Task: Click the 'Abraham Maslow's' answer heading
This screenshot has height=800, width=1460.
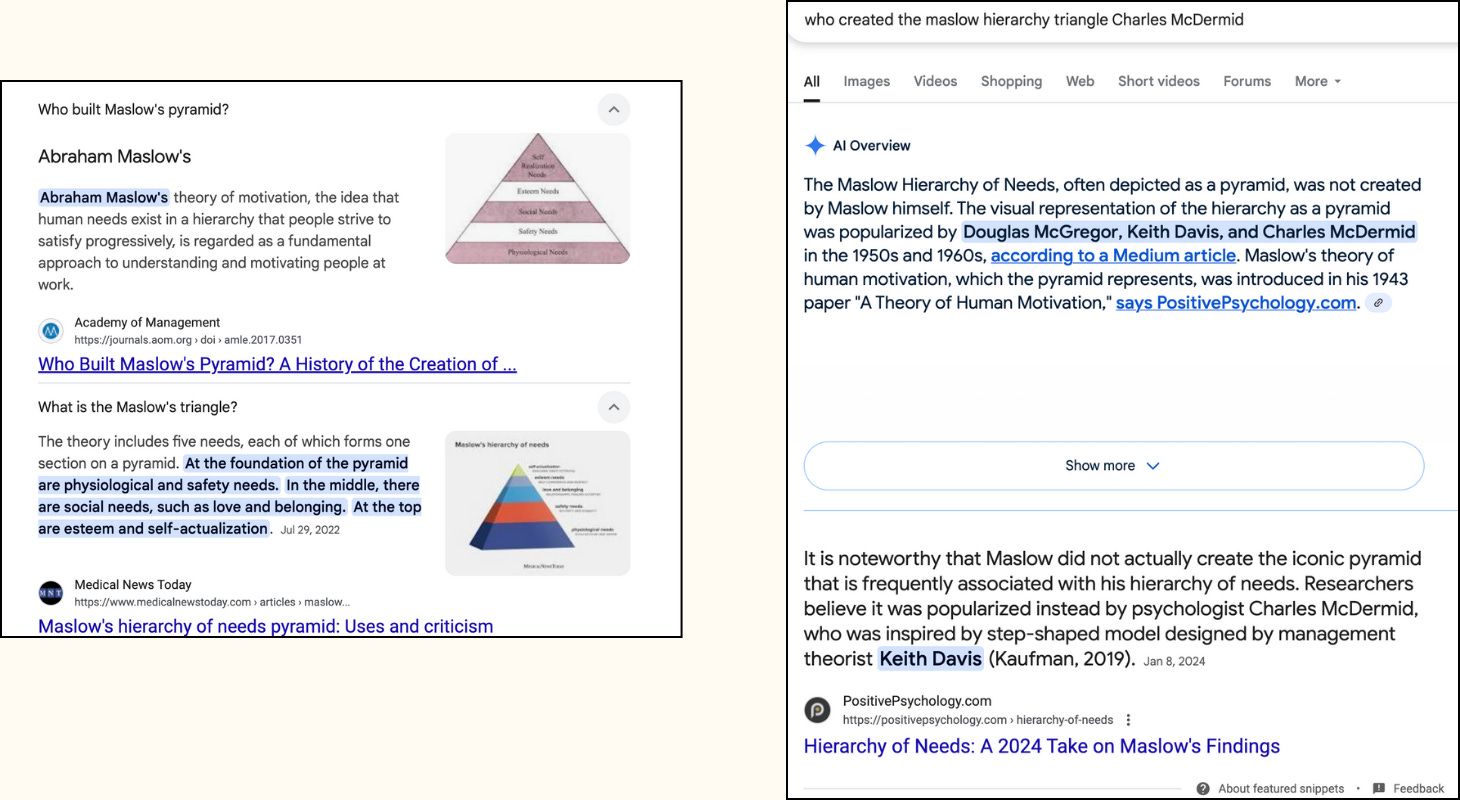Action: coord(114,156)
